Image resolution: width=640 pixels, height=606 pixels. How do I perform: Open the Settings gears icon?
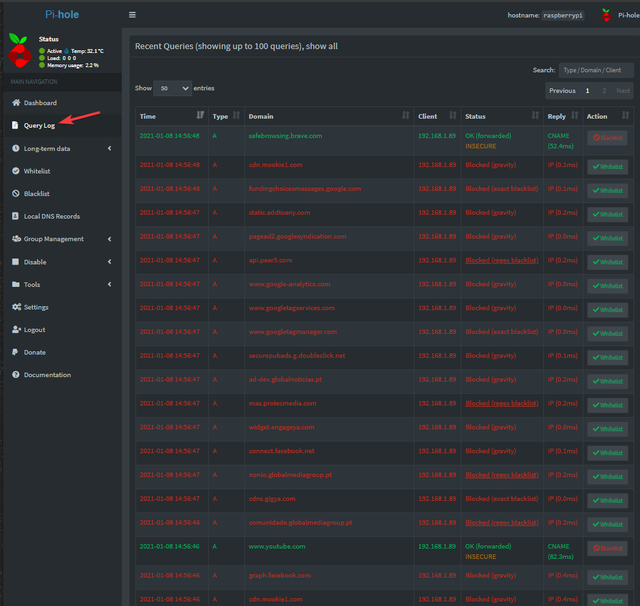click(x=16, y=307)
